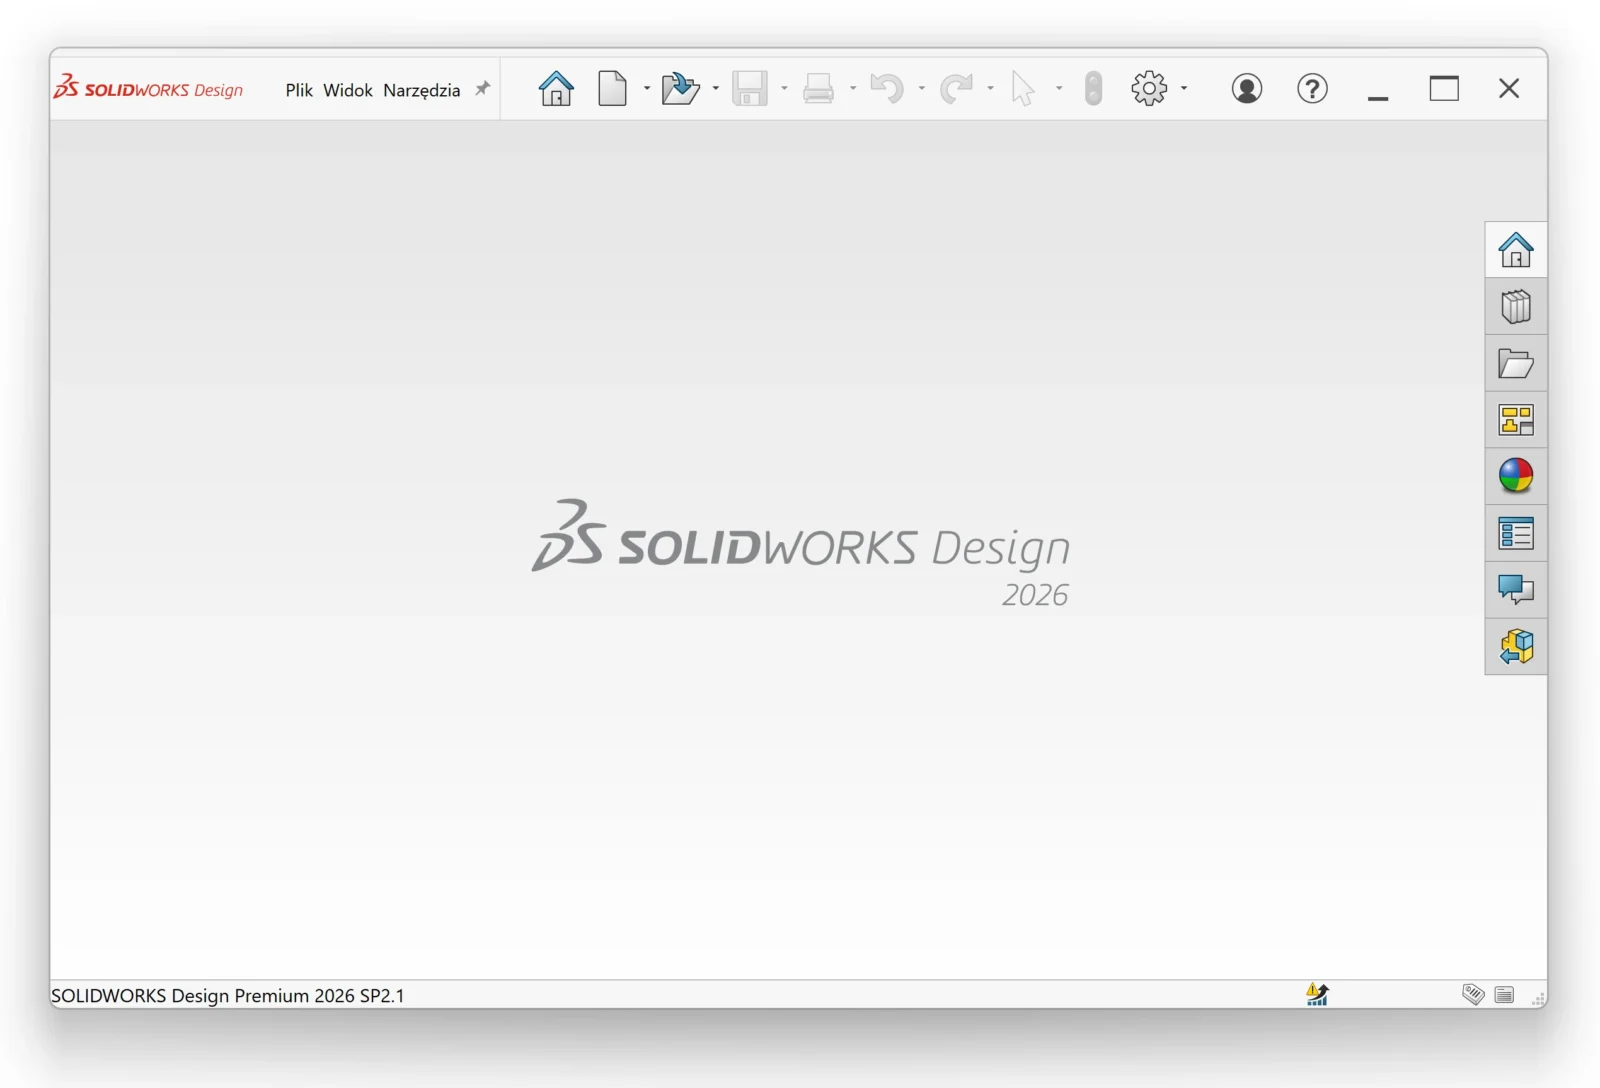Click the Save floppy disk icon
1600x1088 pixels.
pyautogui.click(x=750, y=89)
